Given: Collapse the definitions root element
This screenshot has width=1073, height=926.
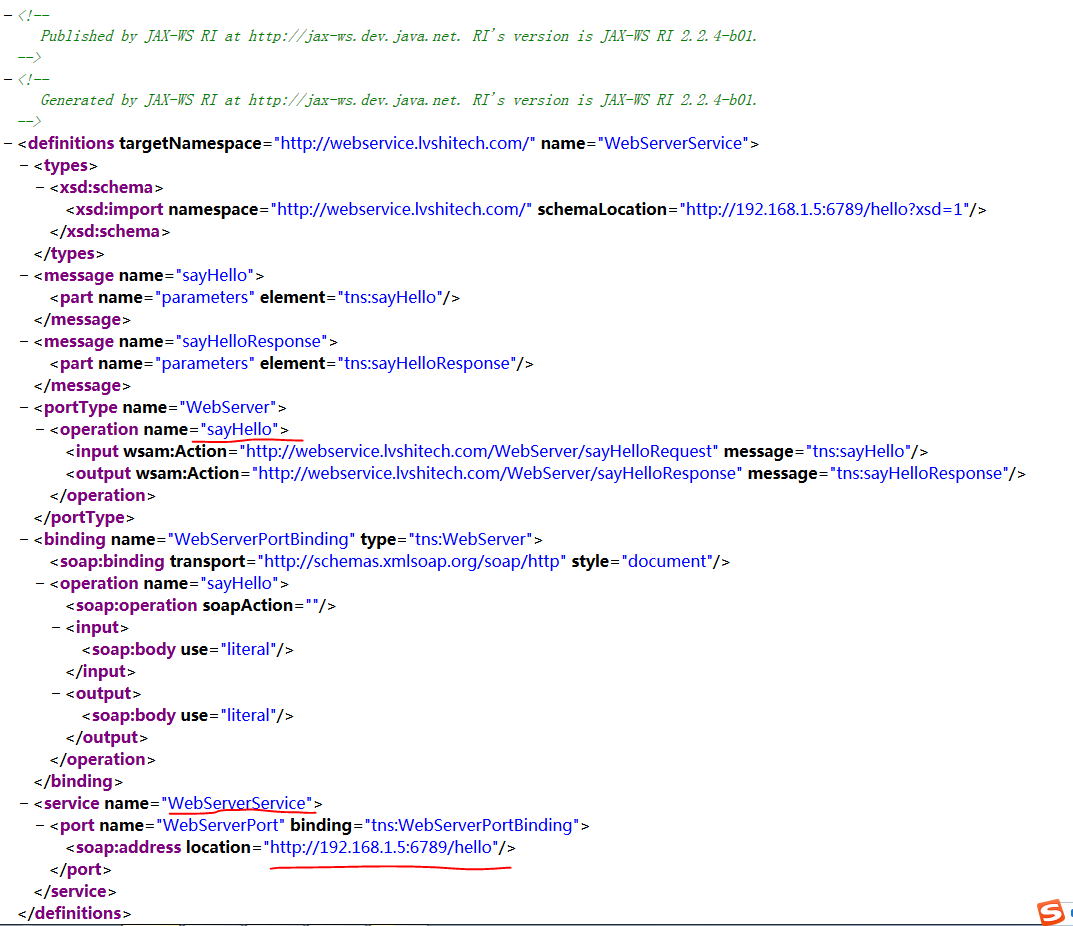Looking at the screenshot, I should 8,144.
